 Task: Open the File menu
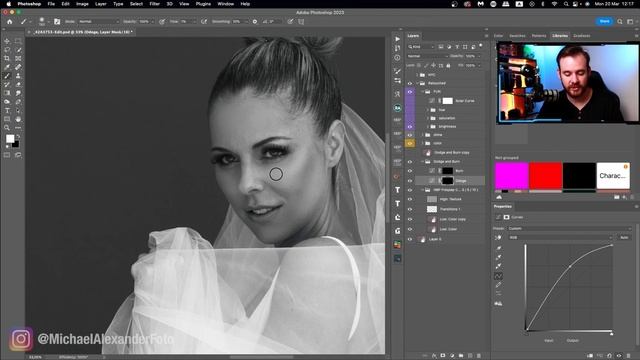pos(51,4)
